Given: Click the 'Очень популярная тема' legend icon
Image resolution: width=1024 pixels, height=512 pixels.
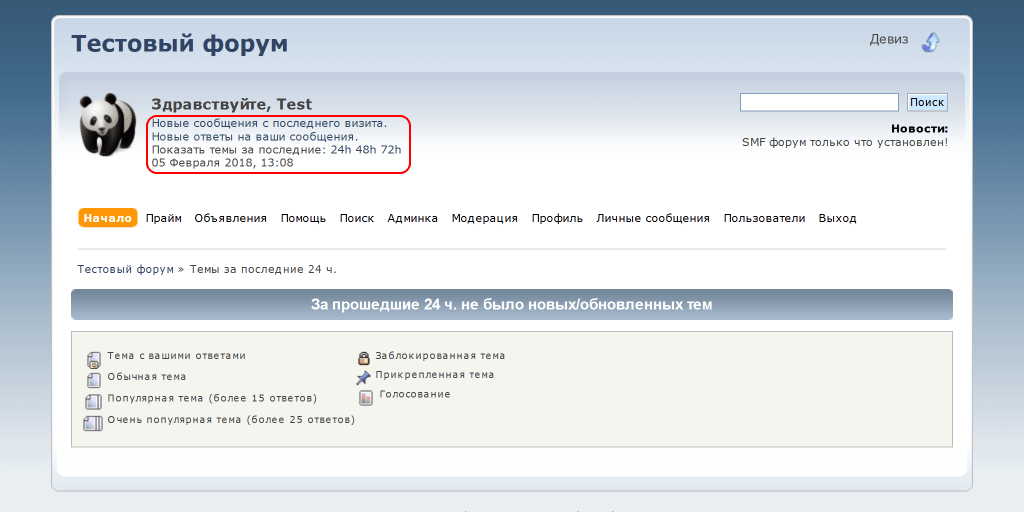Looking at the screenshot, I should pos(93,423).
